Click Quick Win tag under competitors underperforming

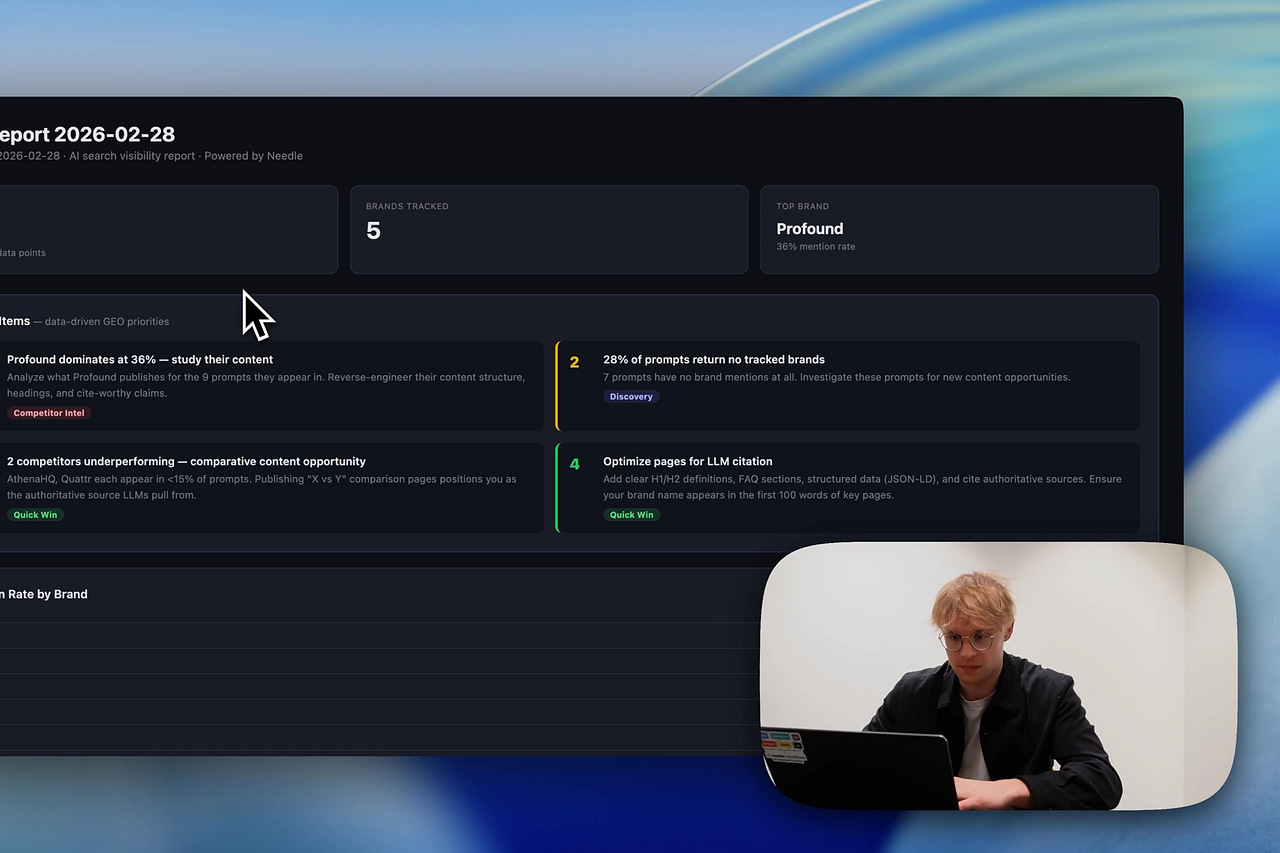[x=35, y=515]
